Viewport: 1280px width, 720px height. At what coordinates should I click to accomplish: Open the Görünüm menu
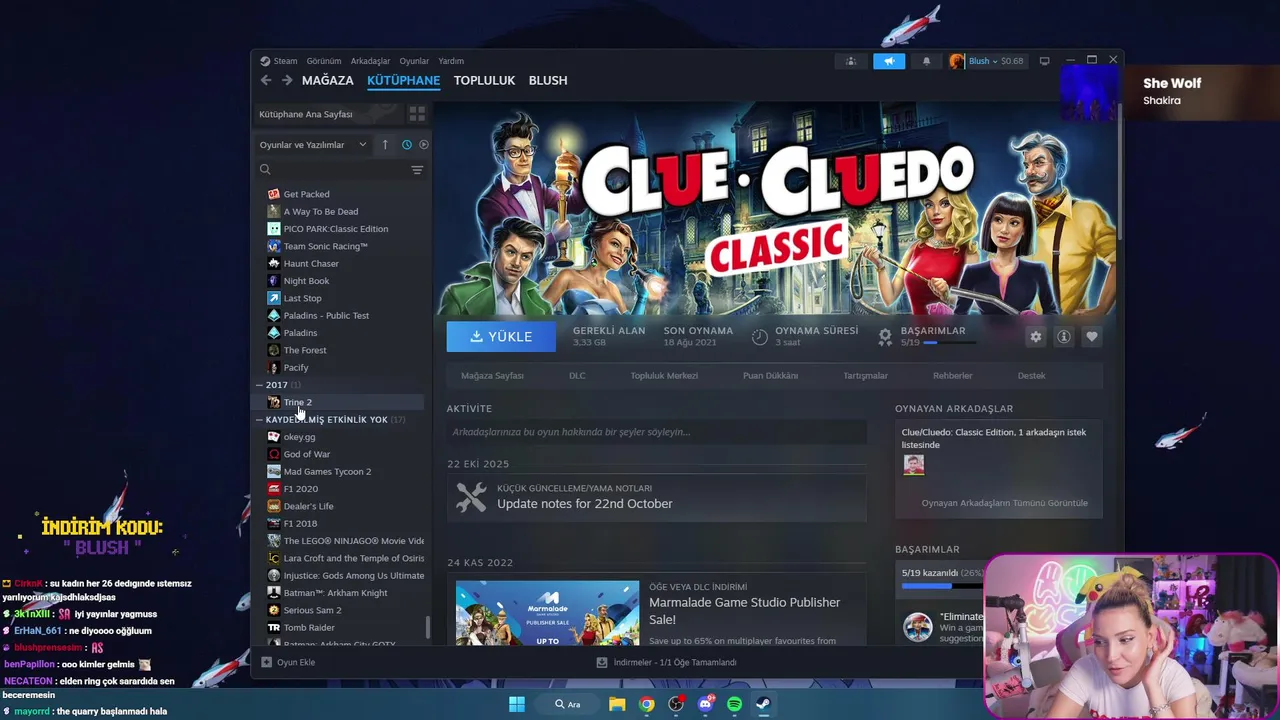(324, 61)
